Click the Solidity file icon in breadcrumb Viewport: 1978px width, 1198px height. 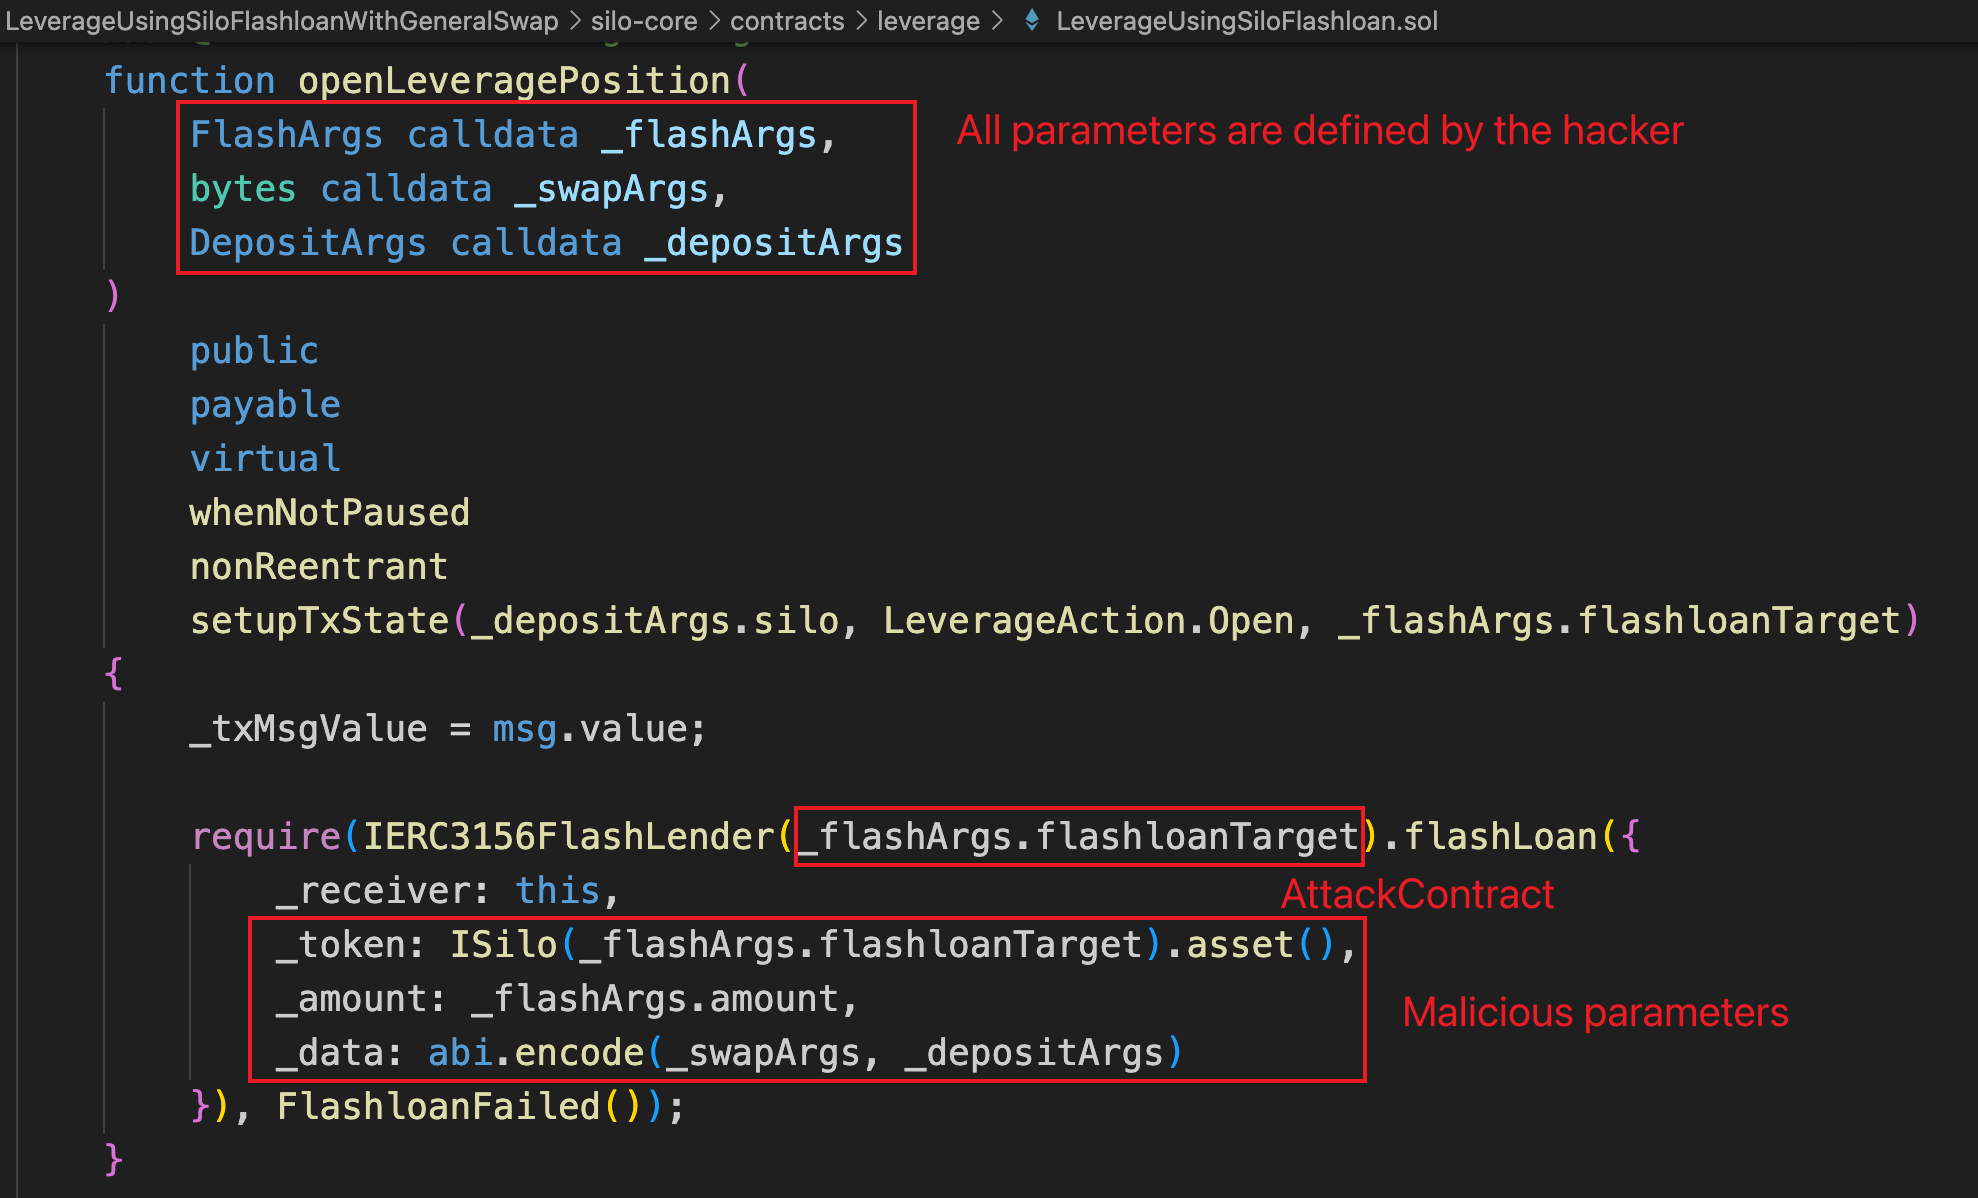(x=1032, y=20)
